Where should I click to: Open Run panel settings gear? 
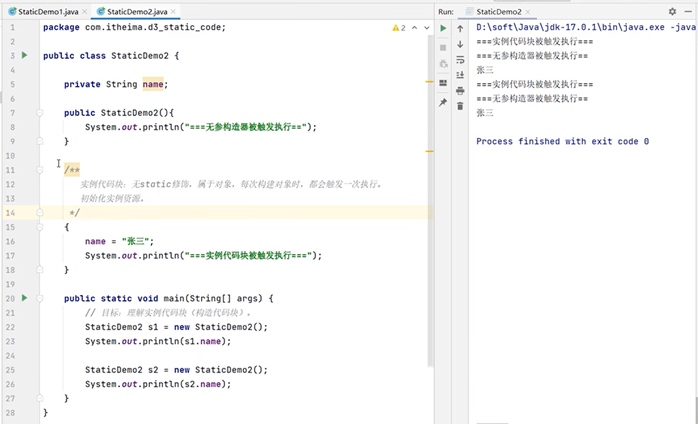(x=672, y=12)
